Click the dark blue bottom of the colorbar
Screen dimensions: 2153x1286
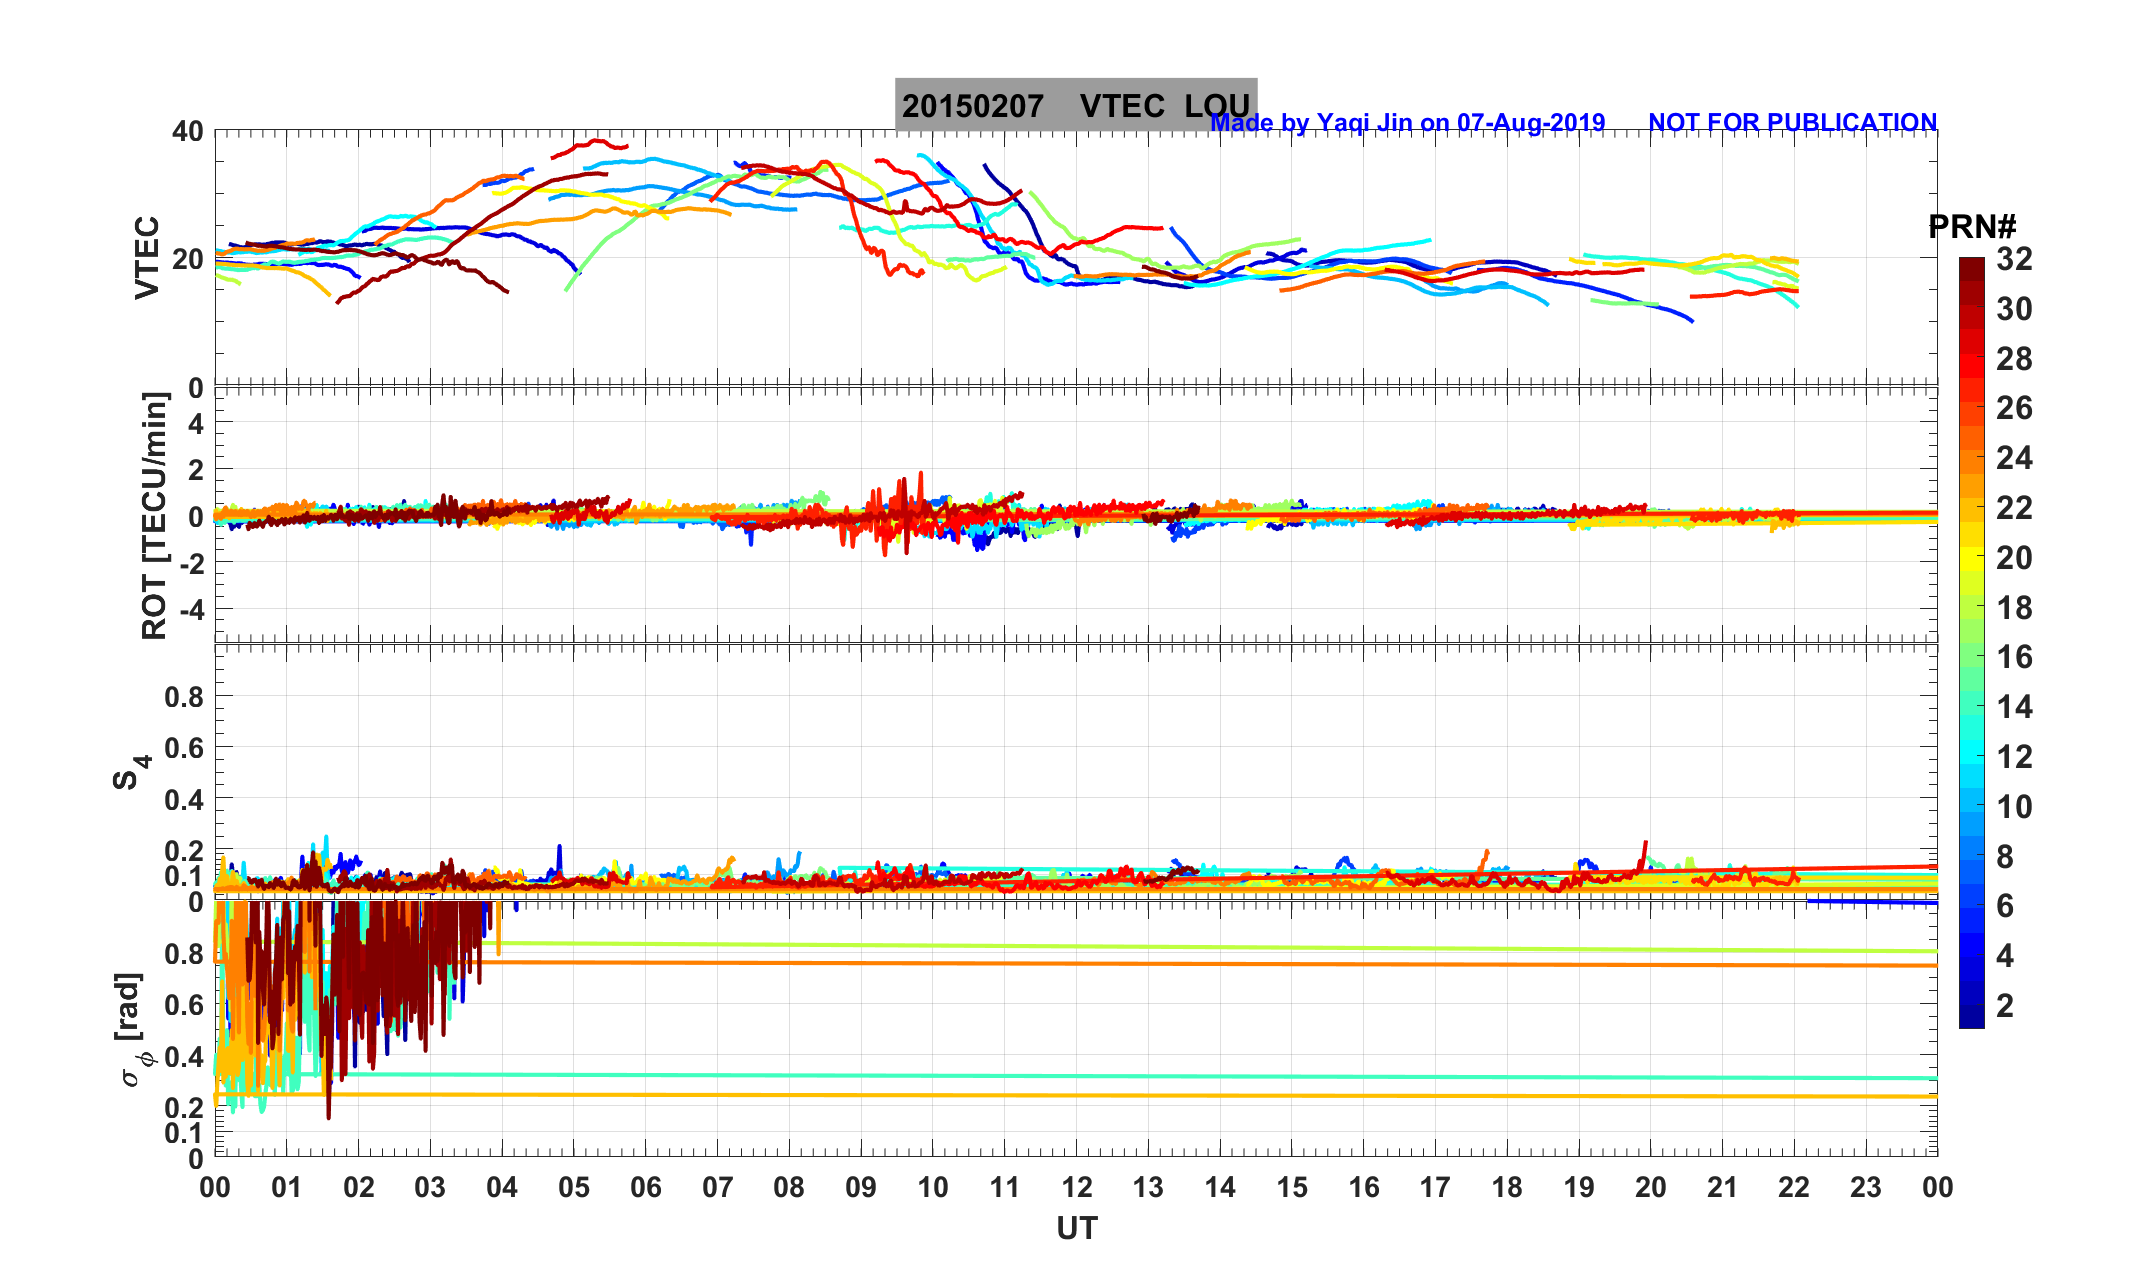(1971, 1015)
